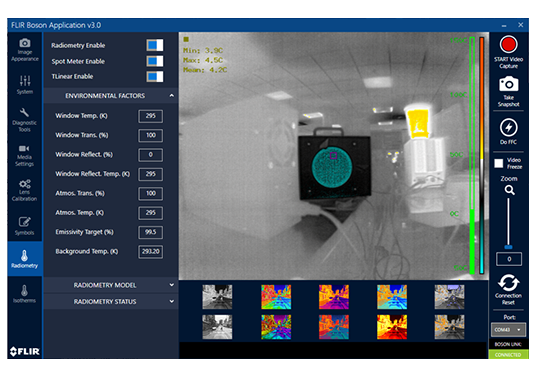Select the gray-with-orange palette thumbnail bottom right
This screenshot has height=370, width=536.
pos(449,327)
